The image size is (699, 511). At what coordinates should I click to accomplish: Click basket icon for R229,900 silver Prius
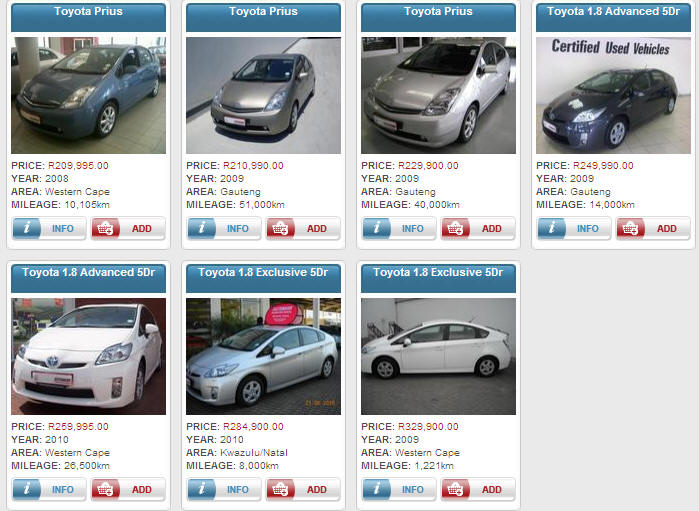click(x=456, y=228)
